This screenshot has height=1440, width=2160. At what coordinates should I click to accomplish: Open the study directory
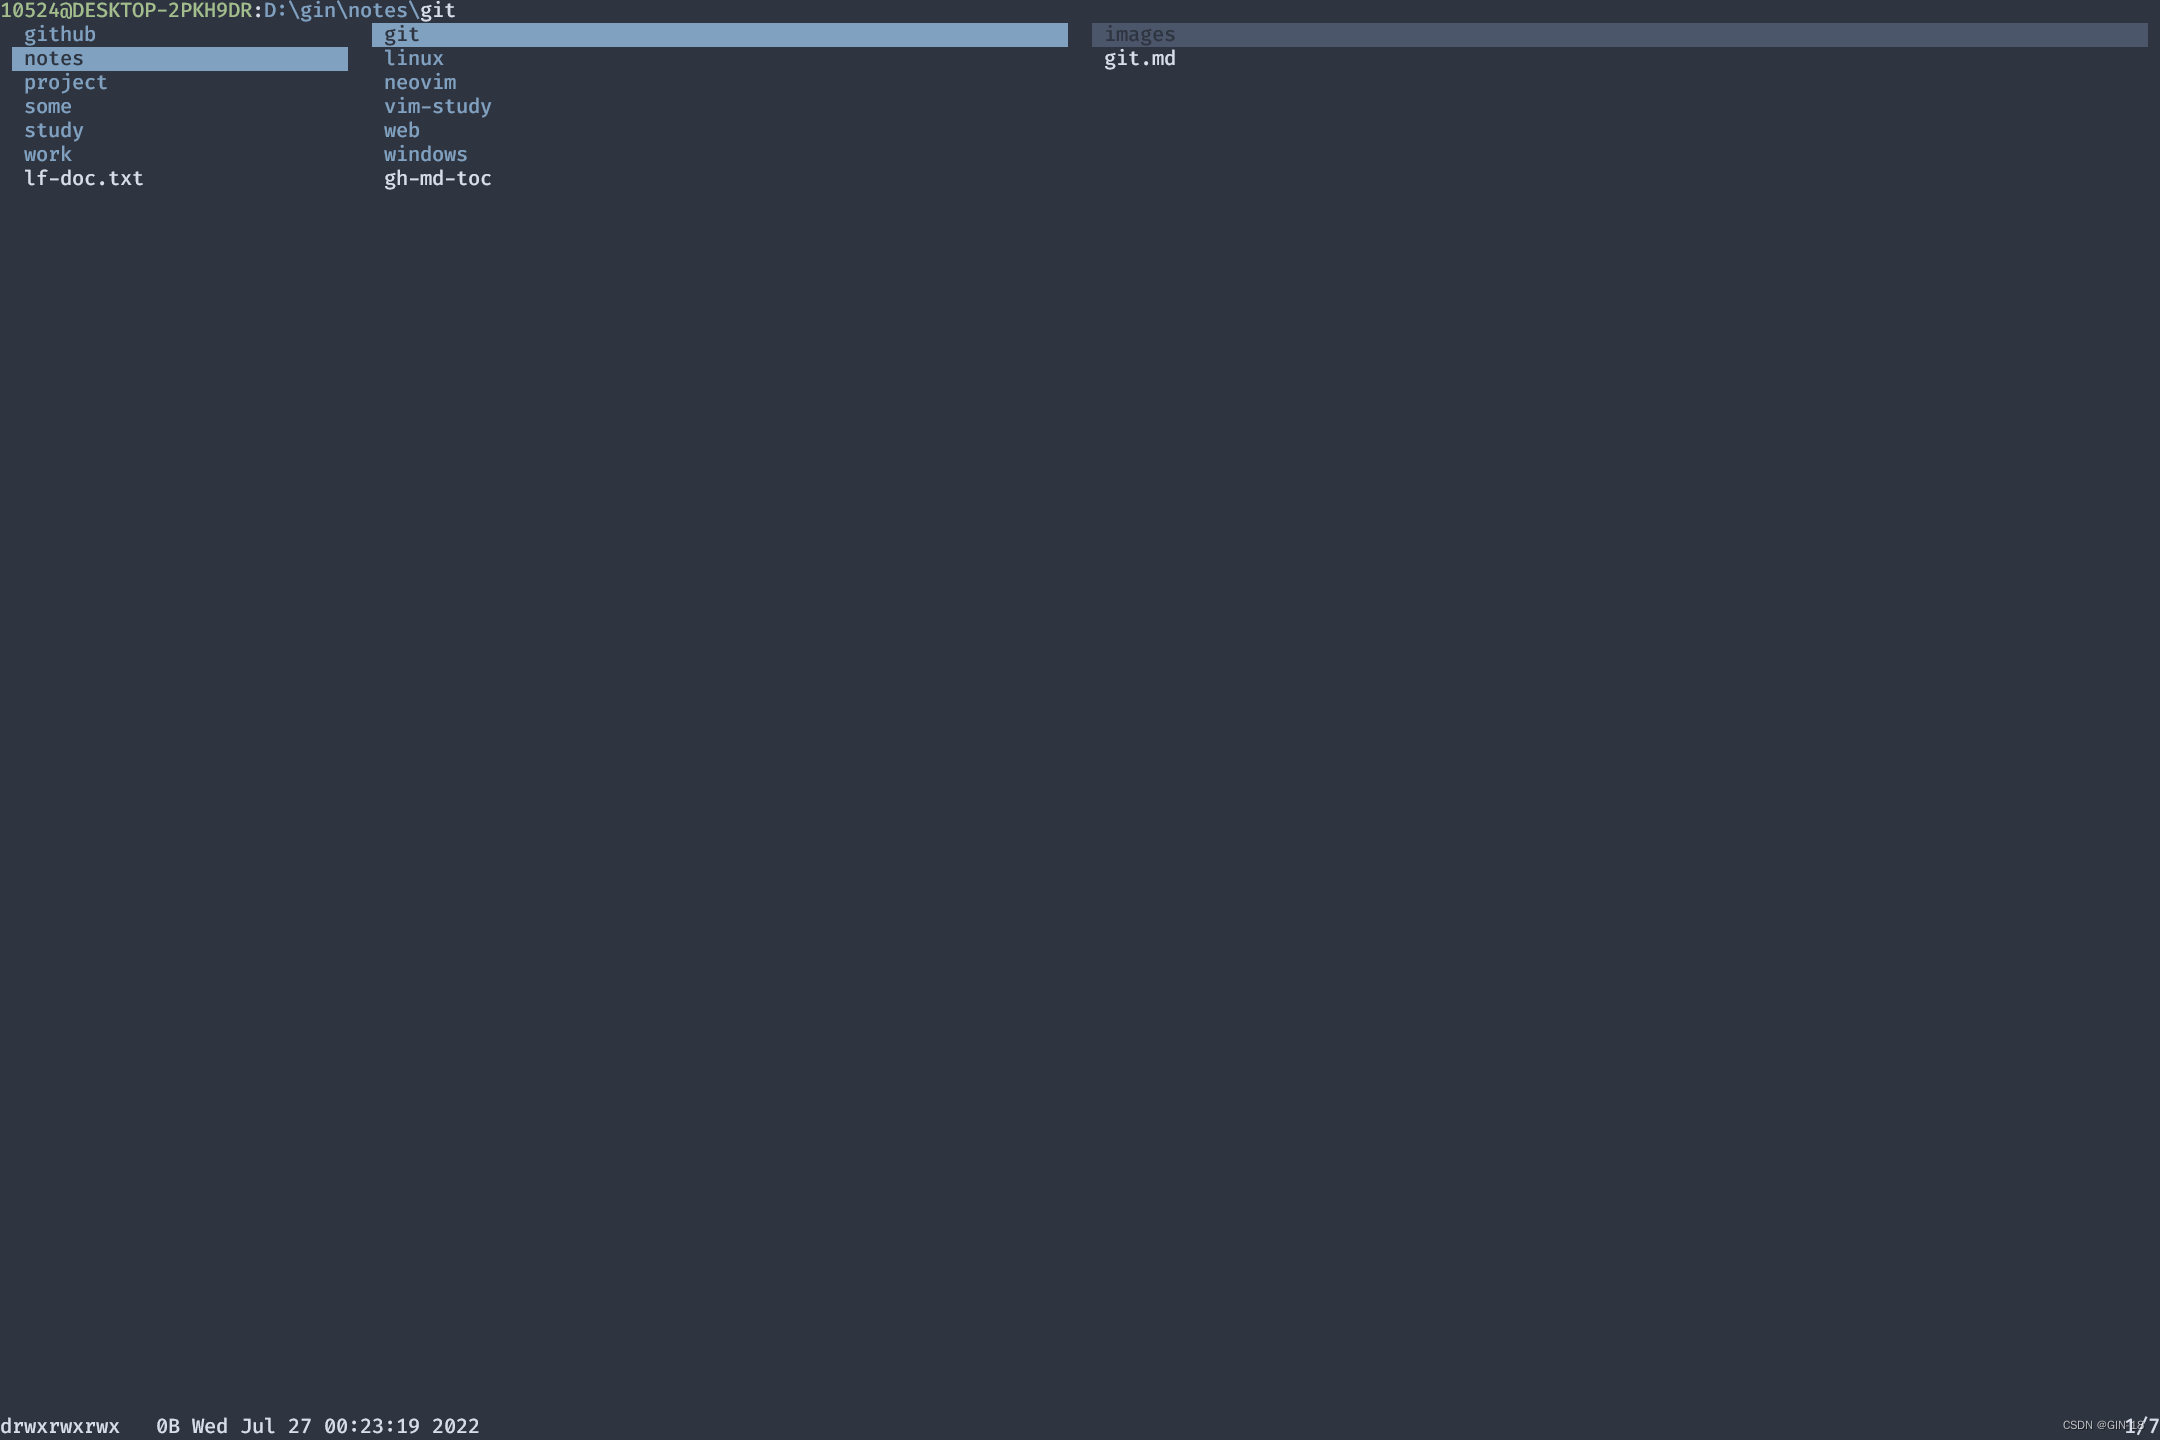pos(54,129)
